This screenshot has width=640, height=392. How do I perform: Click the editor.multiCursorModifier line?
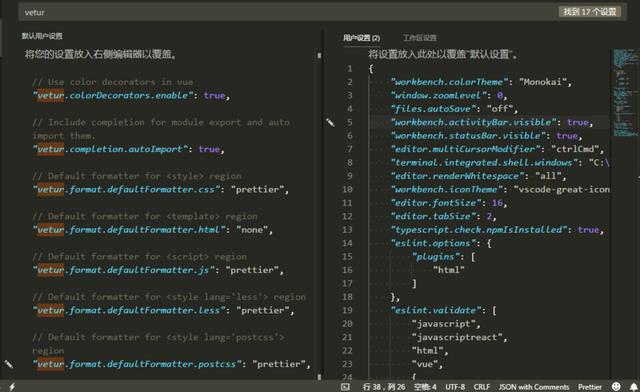[x=497, y=149]
